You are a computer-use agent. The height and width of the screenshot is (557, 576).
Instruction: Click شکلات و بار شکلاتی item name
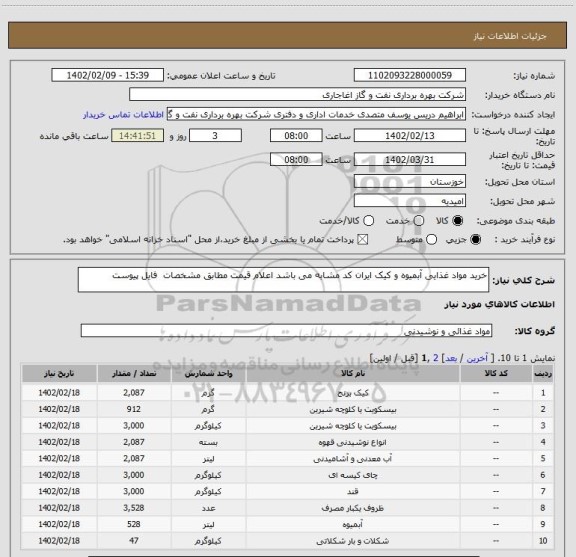353,541
